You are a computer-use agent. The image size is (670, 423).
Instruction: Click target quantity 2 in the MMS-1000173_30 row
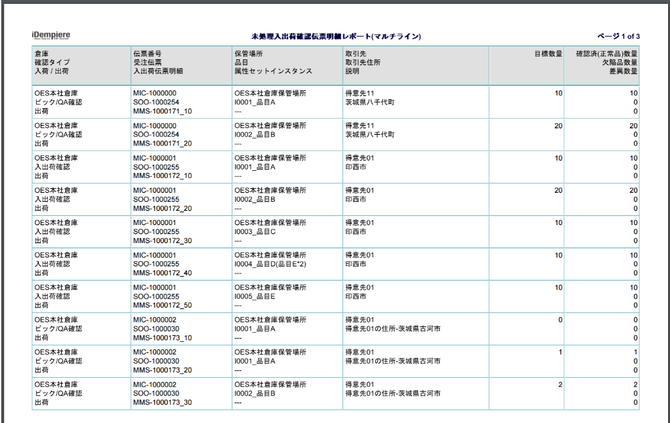(560, 385)
